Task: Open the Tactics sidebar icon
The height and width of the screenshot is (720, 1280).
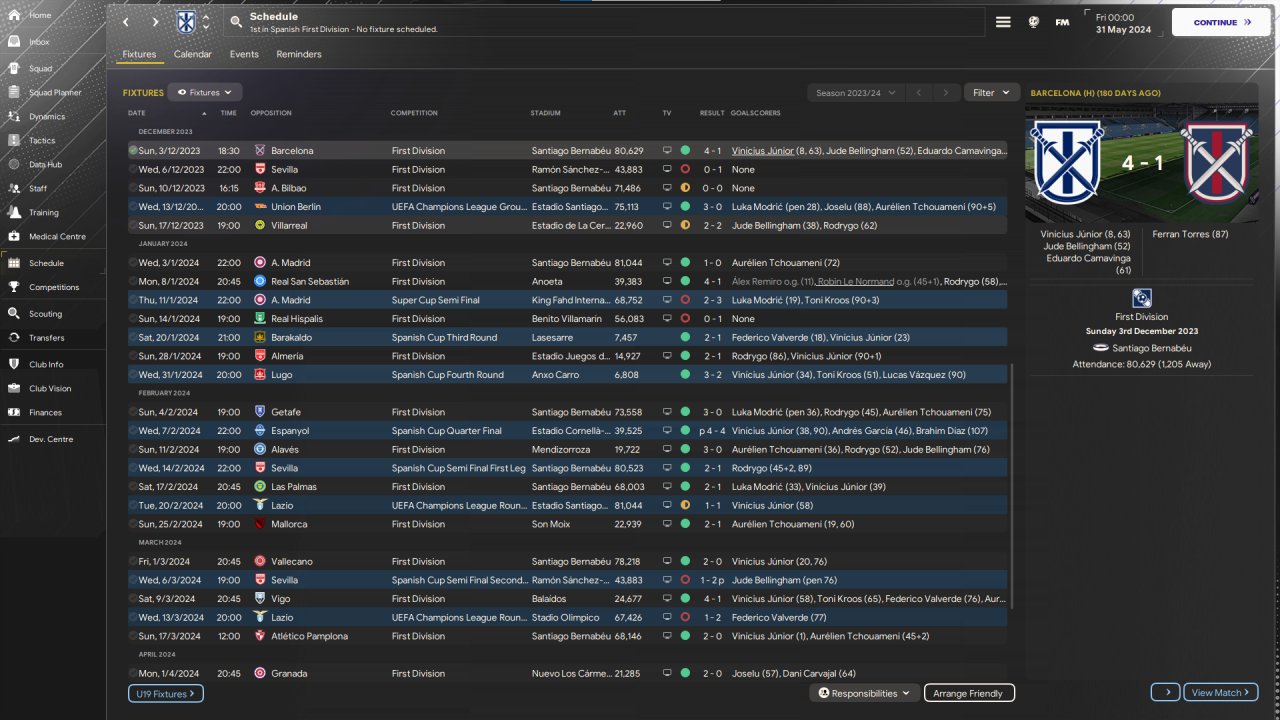Action: click(x=15, y=140)
